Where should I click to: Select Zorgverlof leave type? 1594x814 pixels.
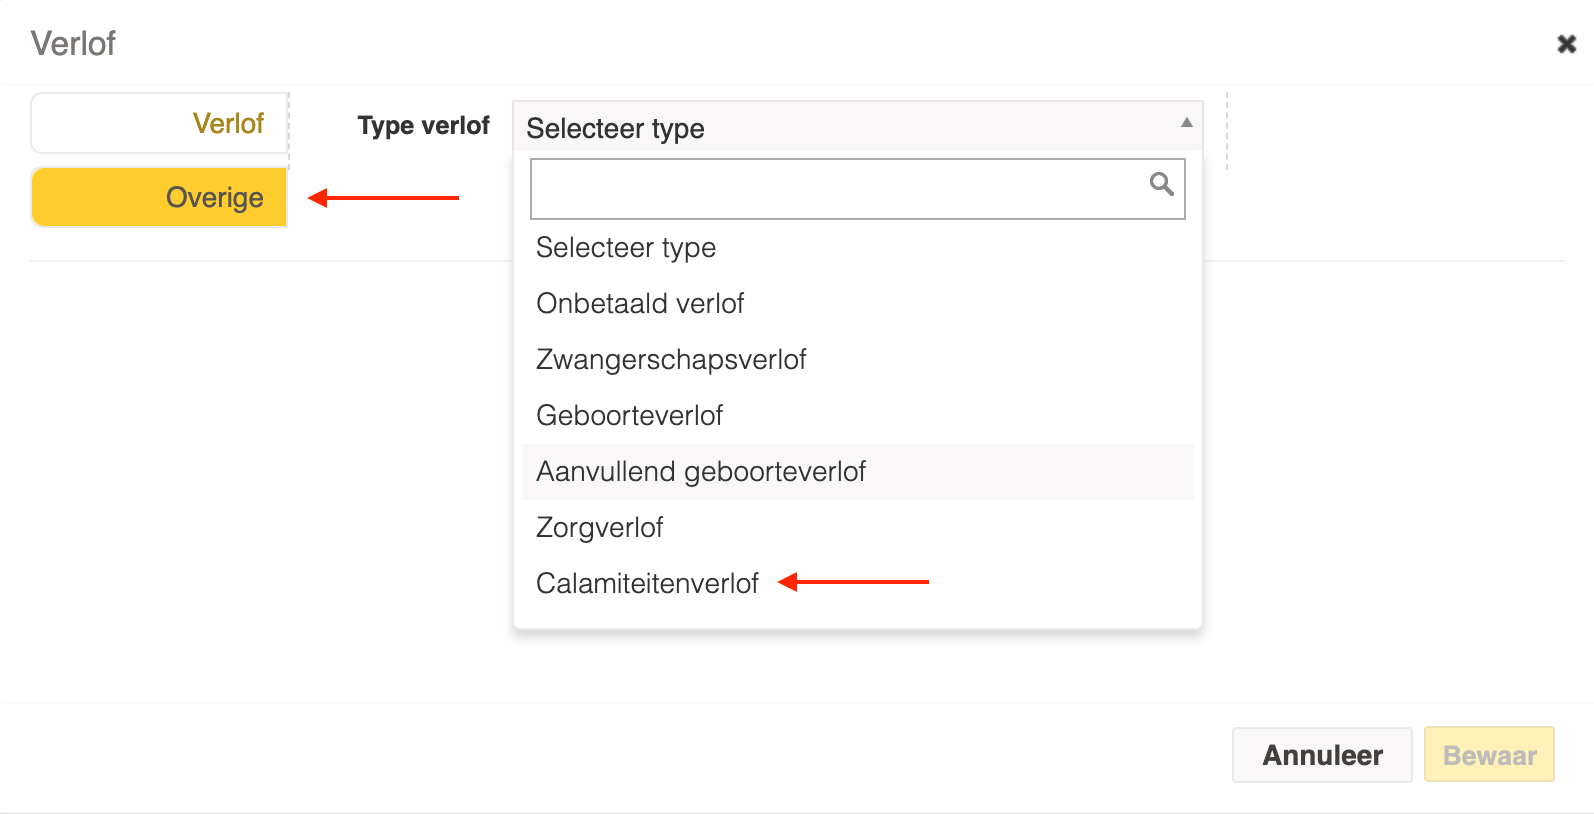[857, 528]
